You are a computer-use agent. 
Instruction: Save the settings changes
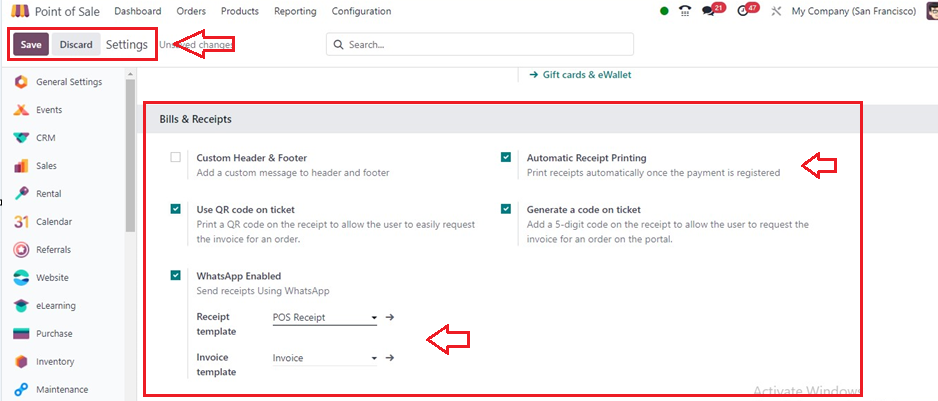coord(31,44)
